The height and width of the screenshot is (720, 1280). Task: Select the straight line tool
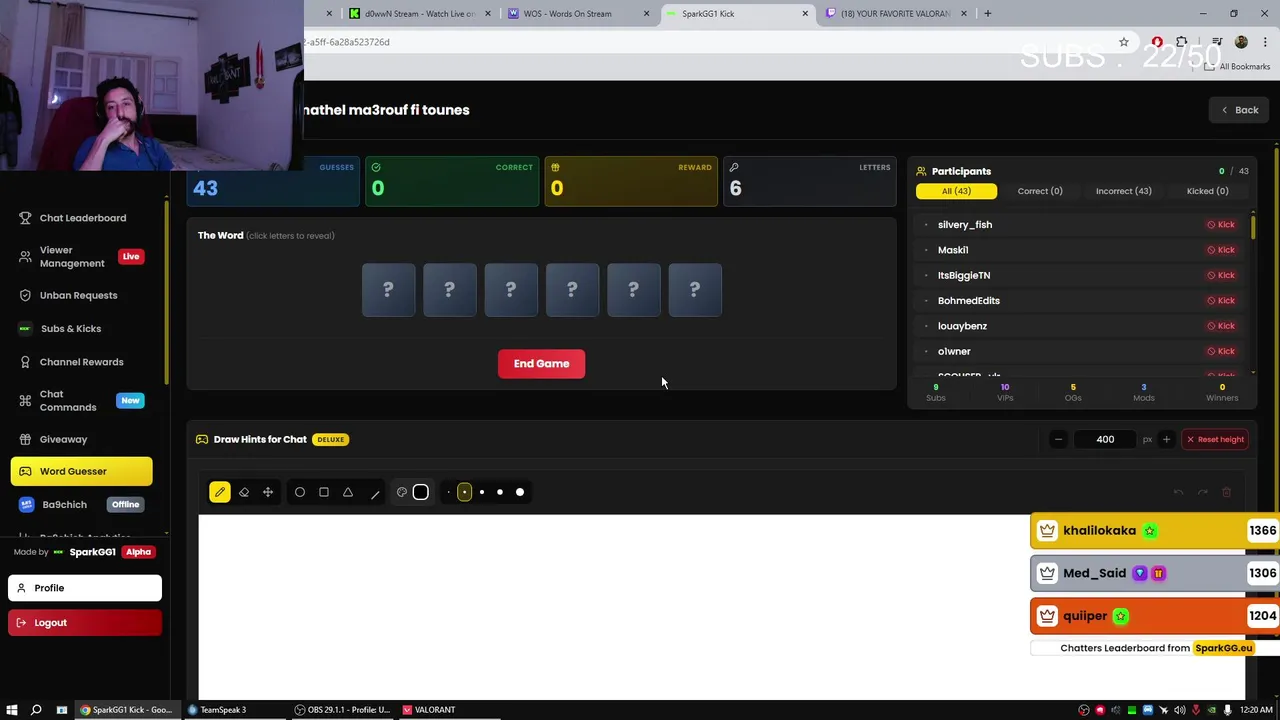(375, 492)
